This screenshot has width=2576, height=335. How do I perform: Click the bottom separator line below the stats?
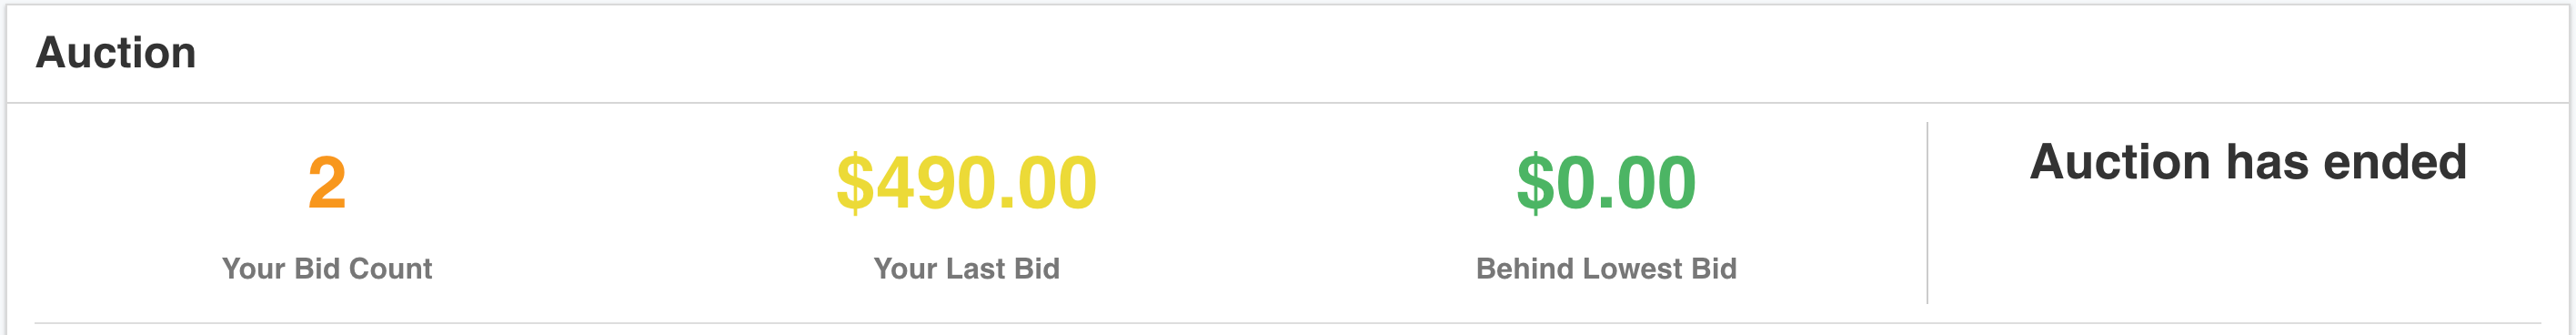pos(1288,323)
